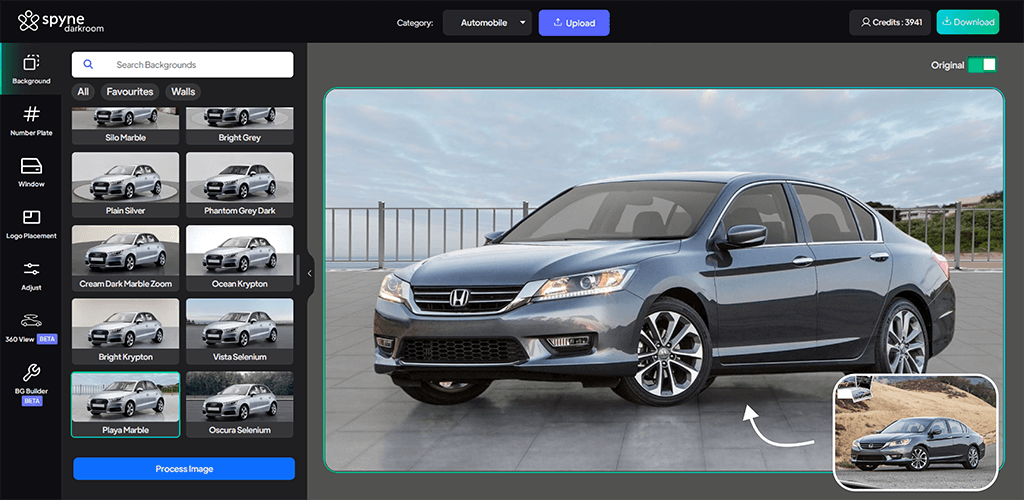Click the Download button

tap(968, 22)
